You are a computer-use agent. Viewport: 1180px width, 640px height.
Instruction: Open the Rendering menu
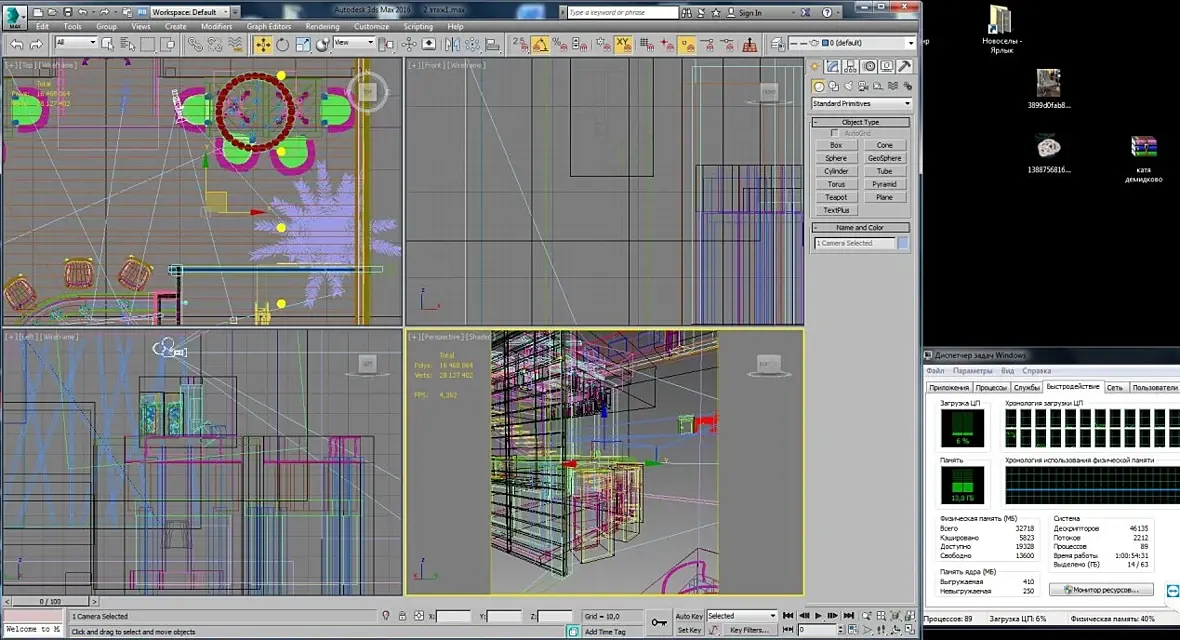322,26
